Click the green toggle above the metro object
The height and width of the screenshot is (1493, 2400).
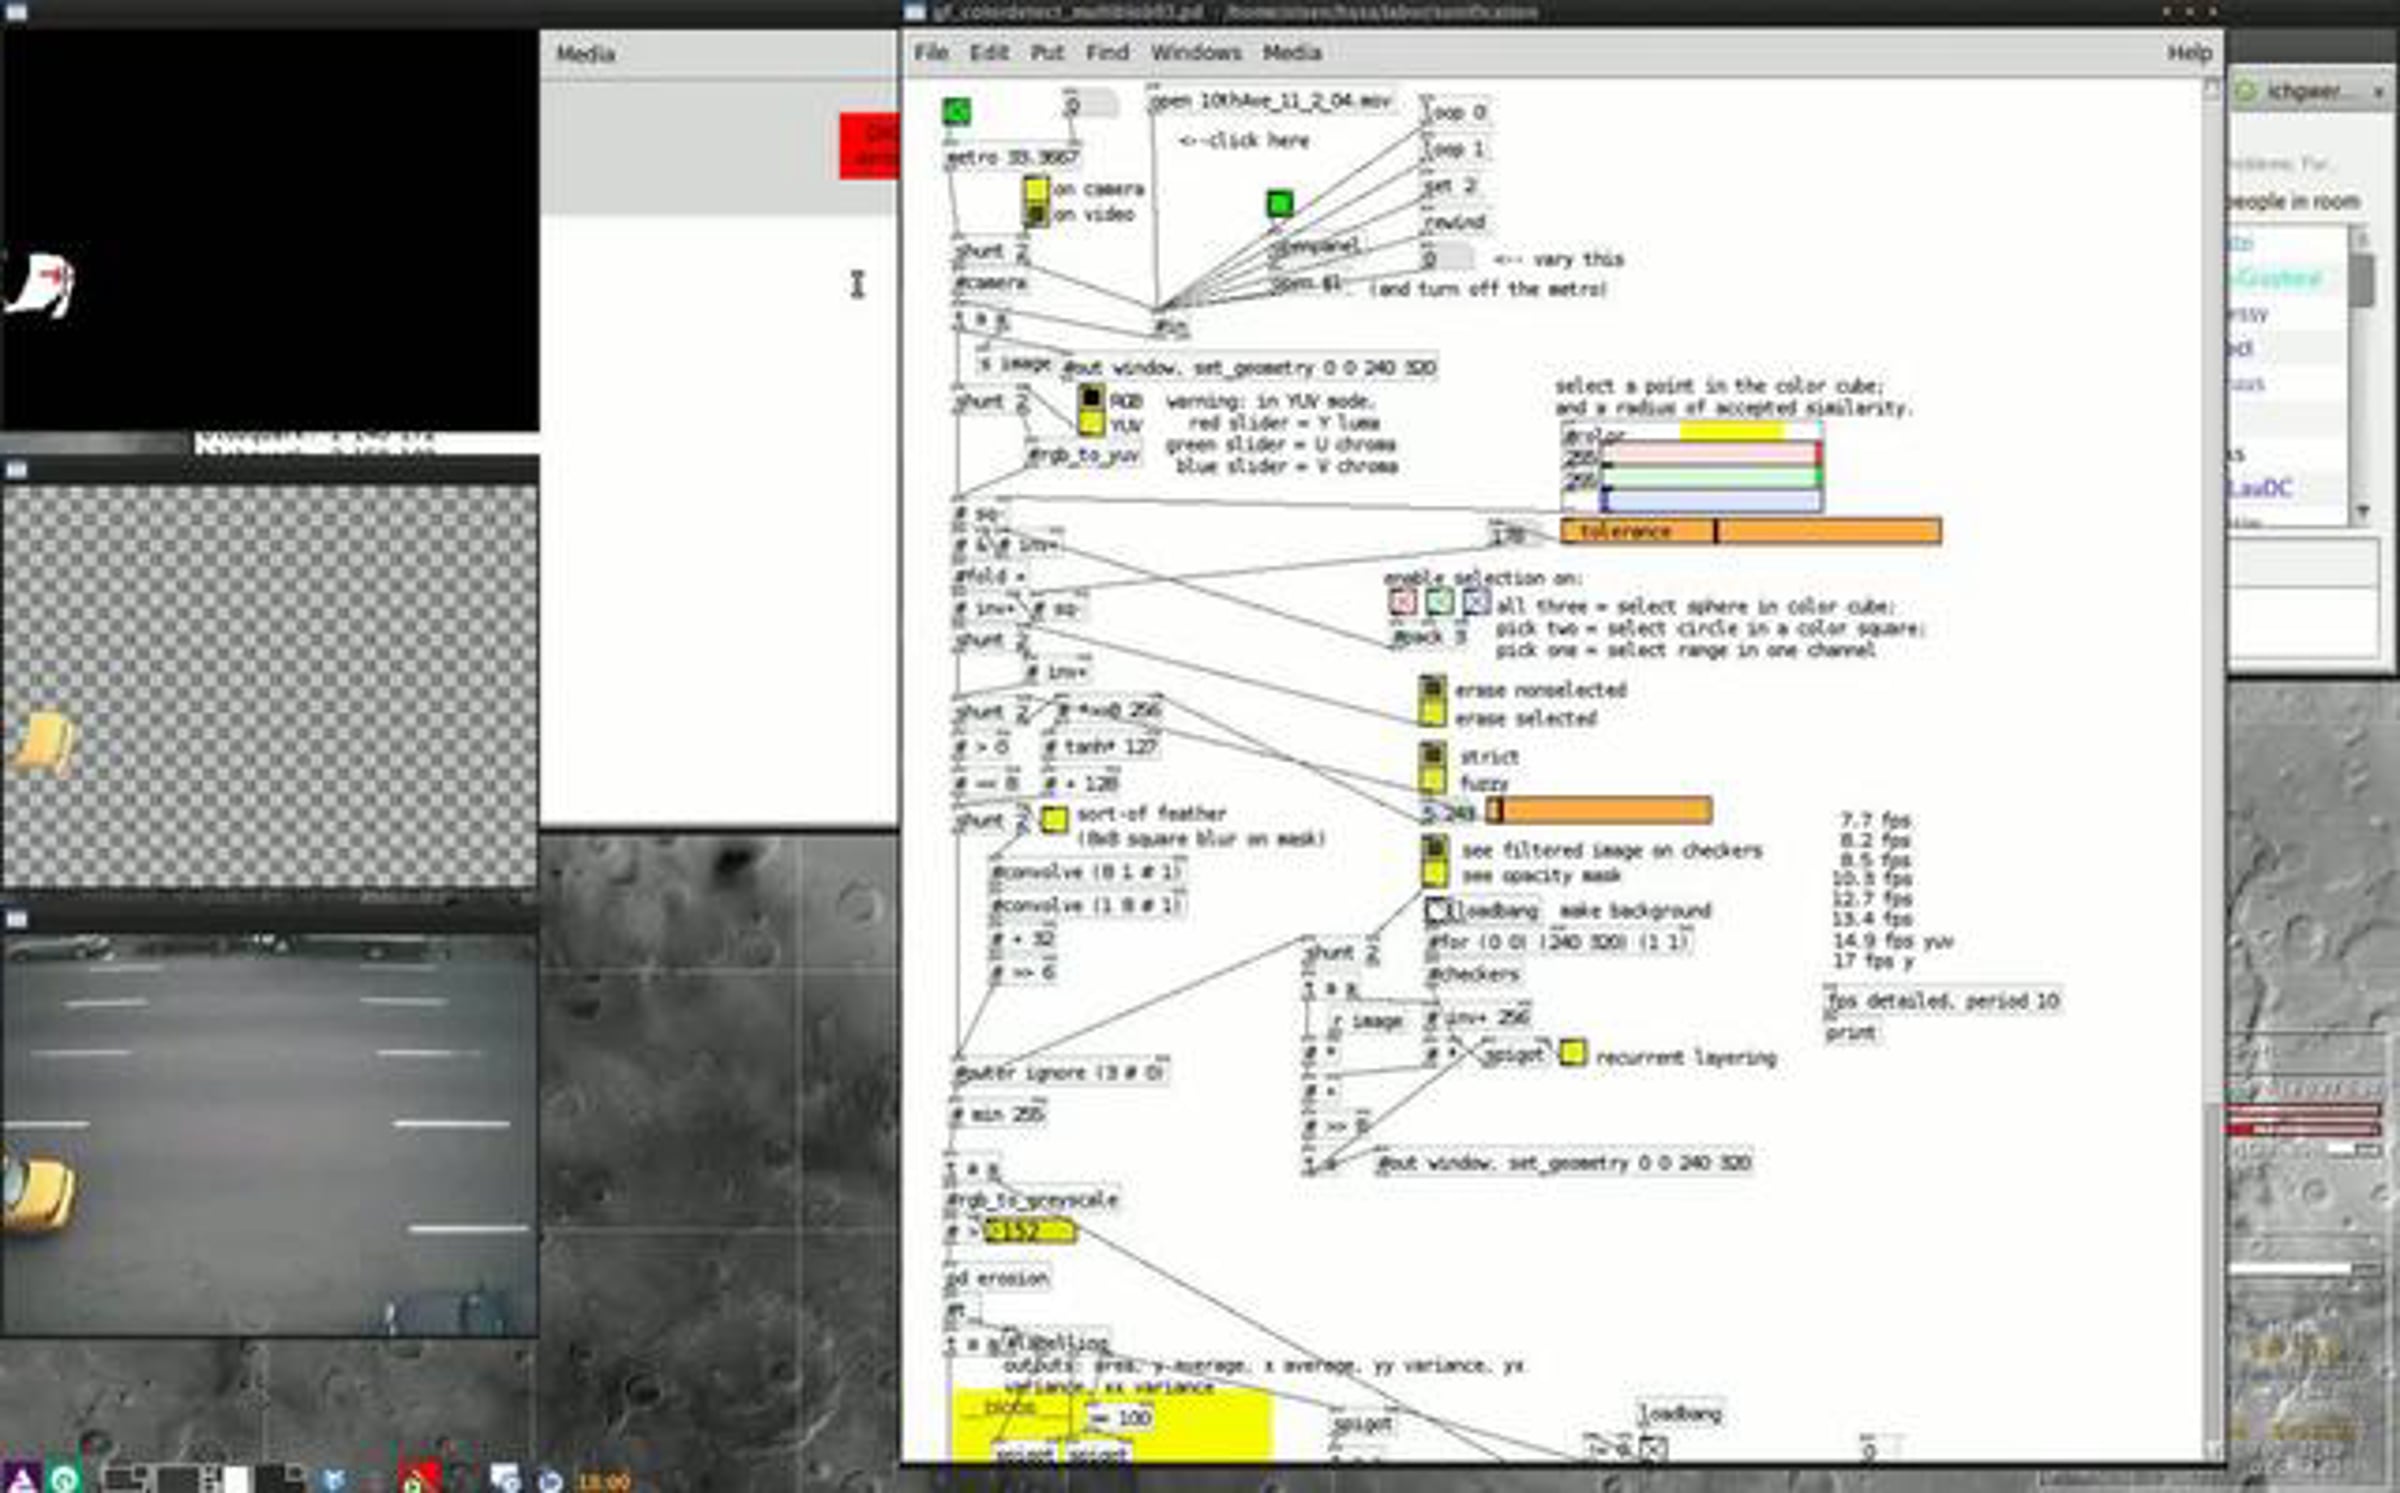(956, 112)
